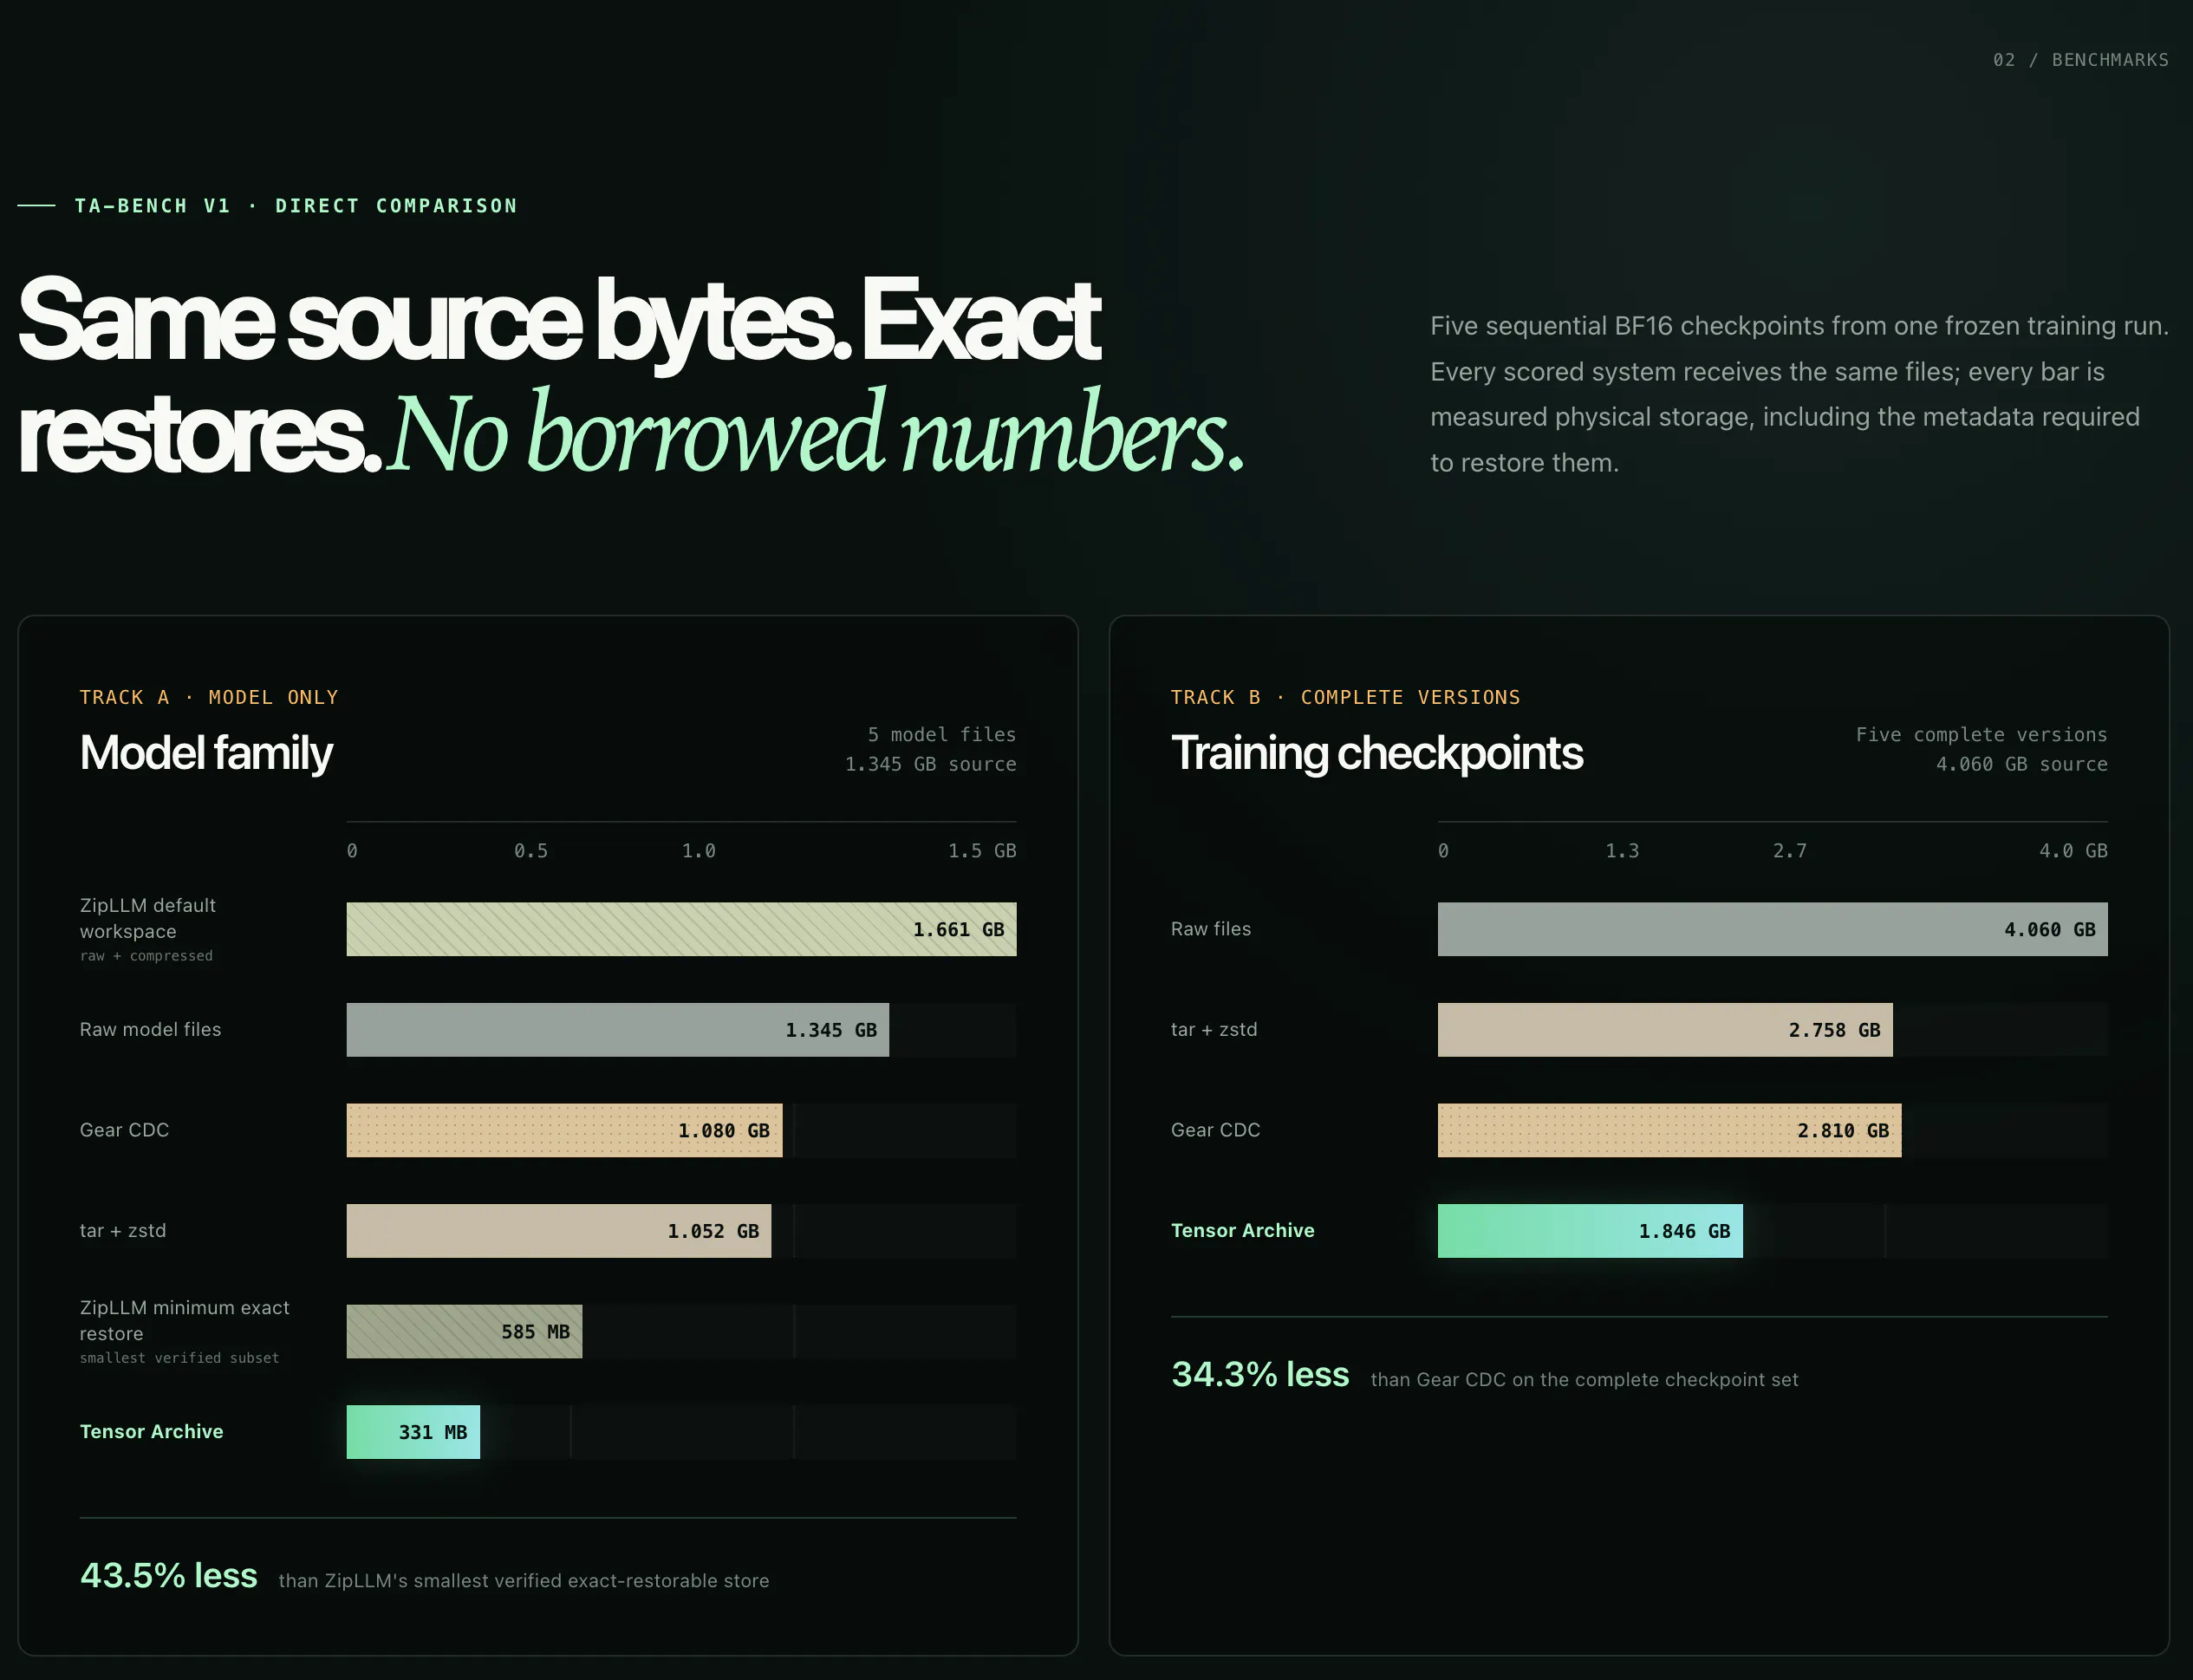
Task: Click the 'TRACK B · COMPLETE VERSIONS' label
Action: click(x=1345, y=697)
